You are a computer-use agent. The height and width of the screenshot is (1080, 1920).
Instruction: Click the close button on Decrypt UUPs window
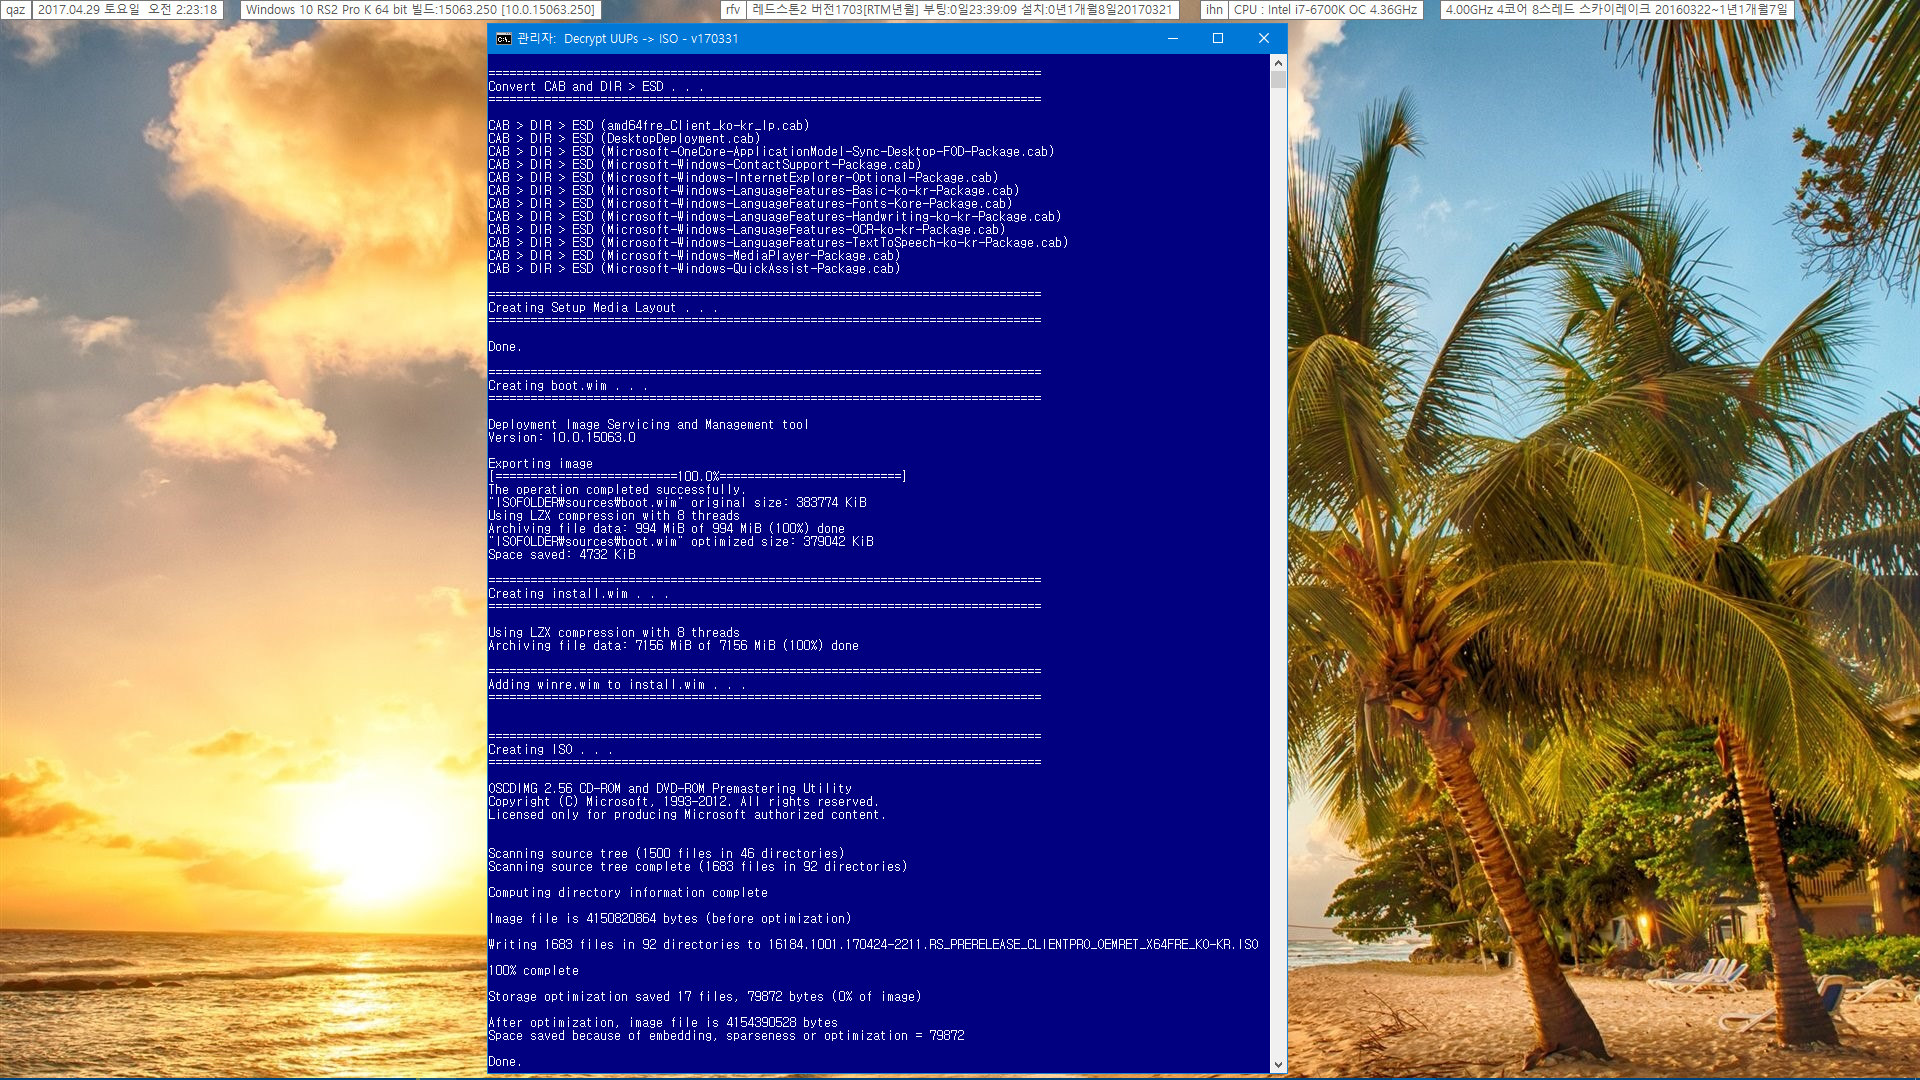click(1262, 37)
